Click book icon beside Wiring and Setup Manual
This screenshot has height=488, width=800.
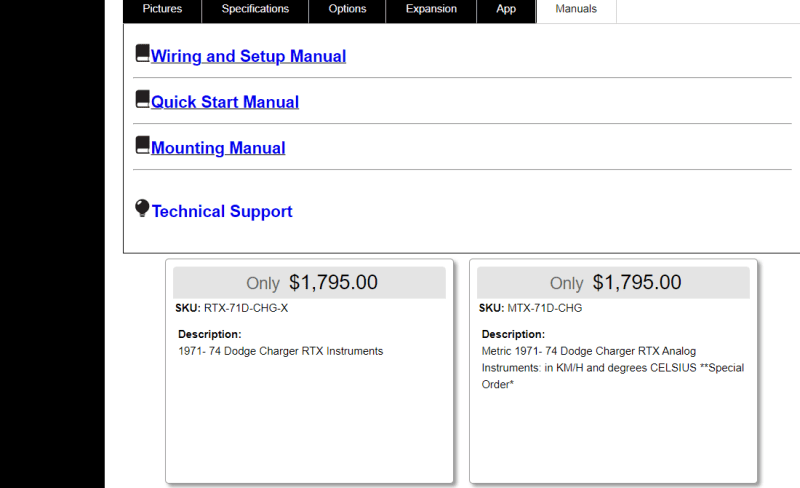tap(142, 53)
